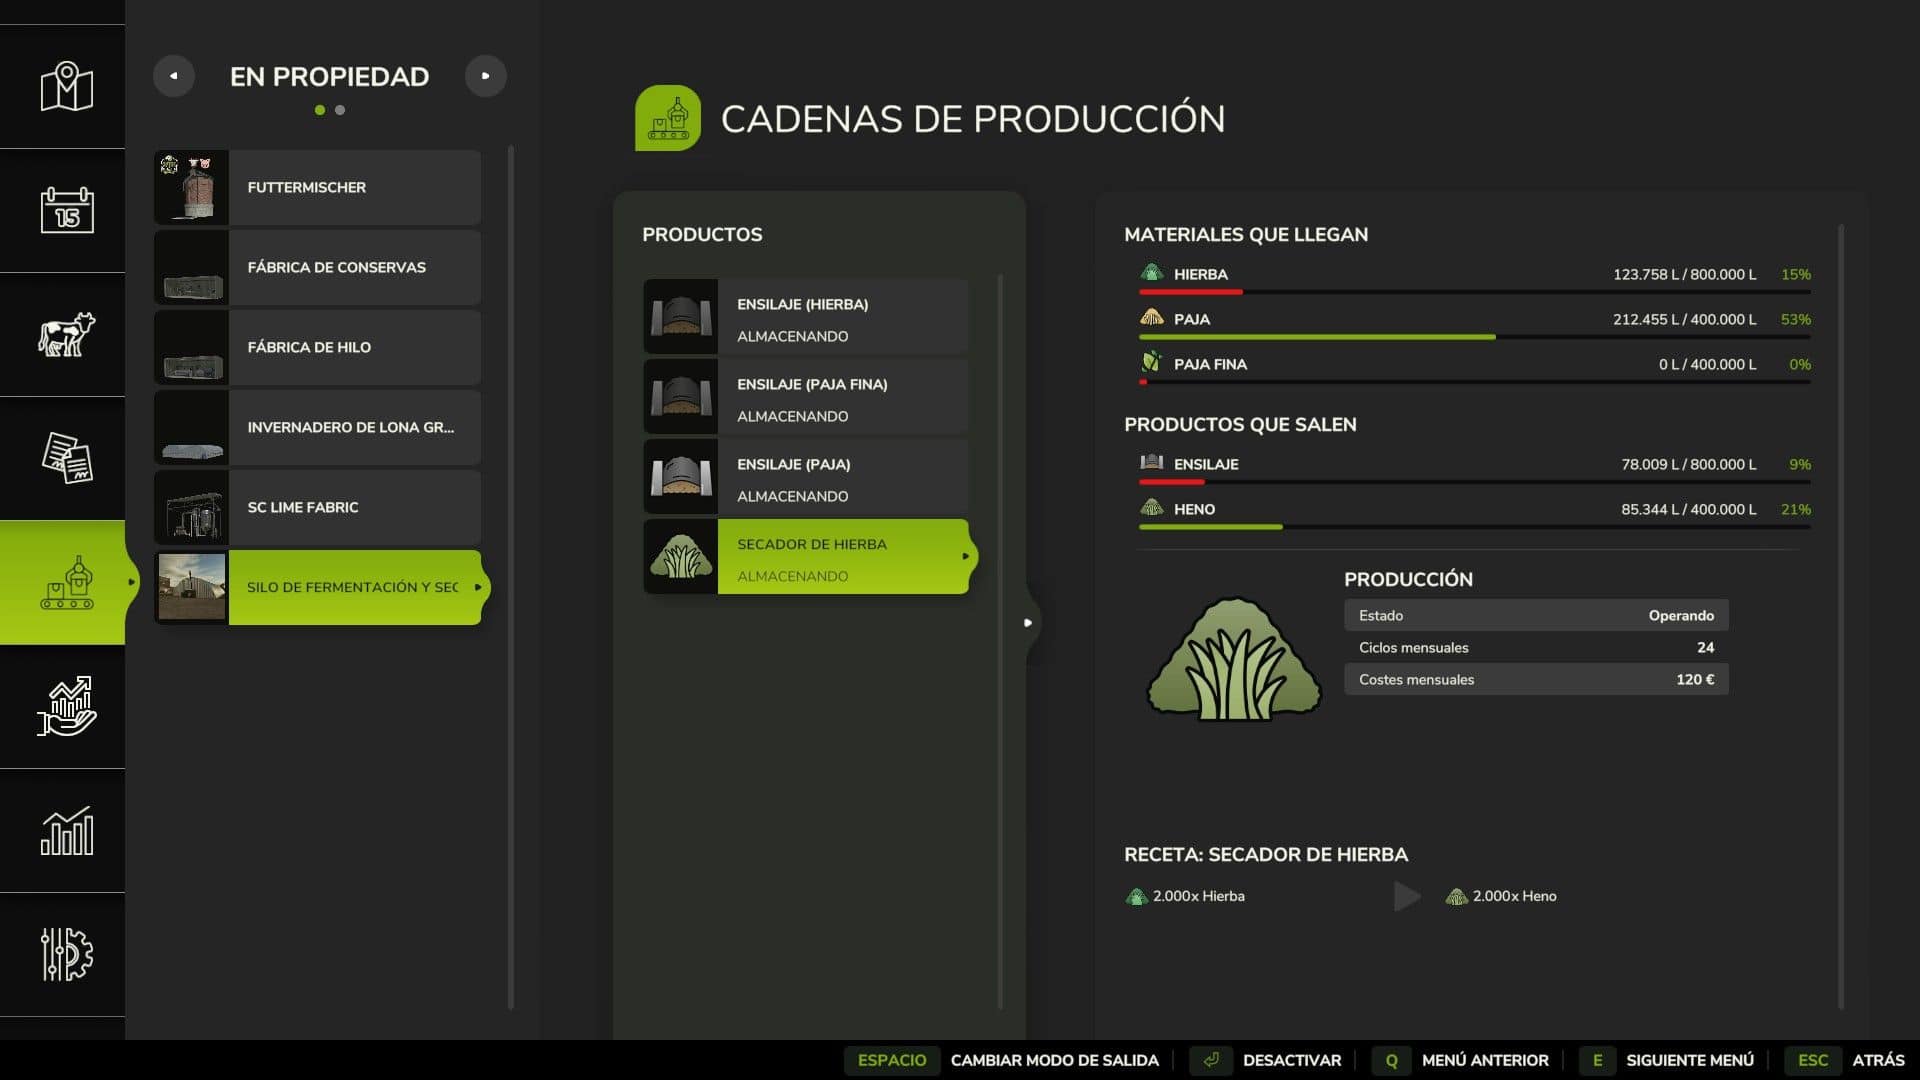Viewport: 1920px width, 1080px height.
Task: Click the right arrow beside EN PROPIEDAD
Action: 486,76
